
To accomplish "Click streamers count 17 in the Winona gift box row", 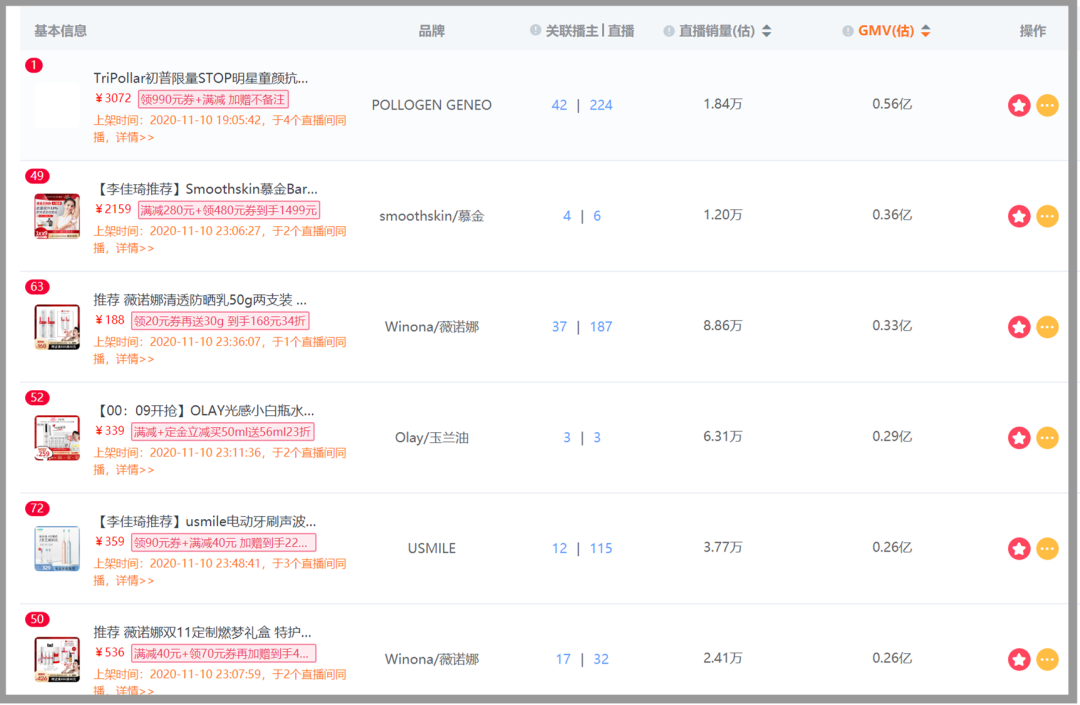I will (563, 660).
